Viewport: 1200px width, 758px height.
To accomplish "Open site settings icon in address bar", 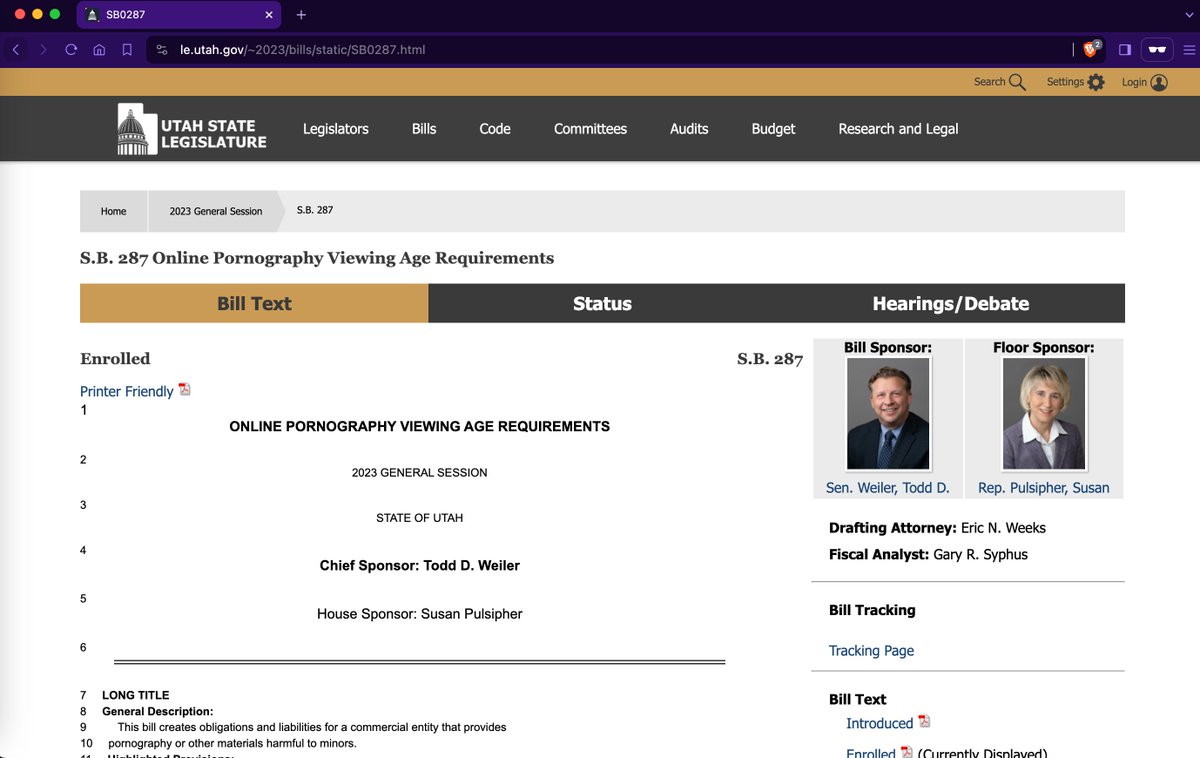I will 162,49.
